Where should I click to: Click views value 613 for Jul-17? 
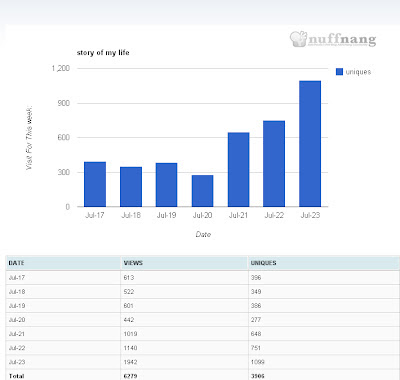click(129, 278)
